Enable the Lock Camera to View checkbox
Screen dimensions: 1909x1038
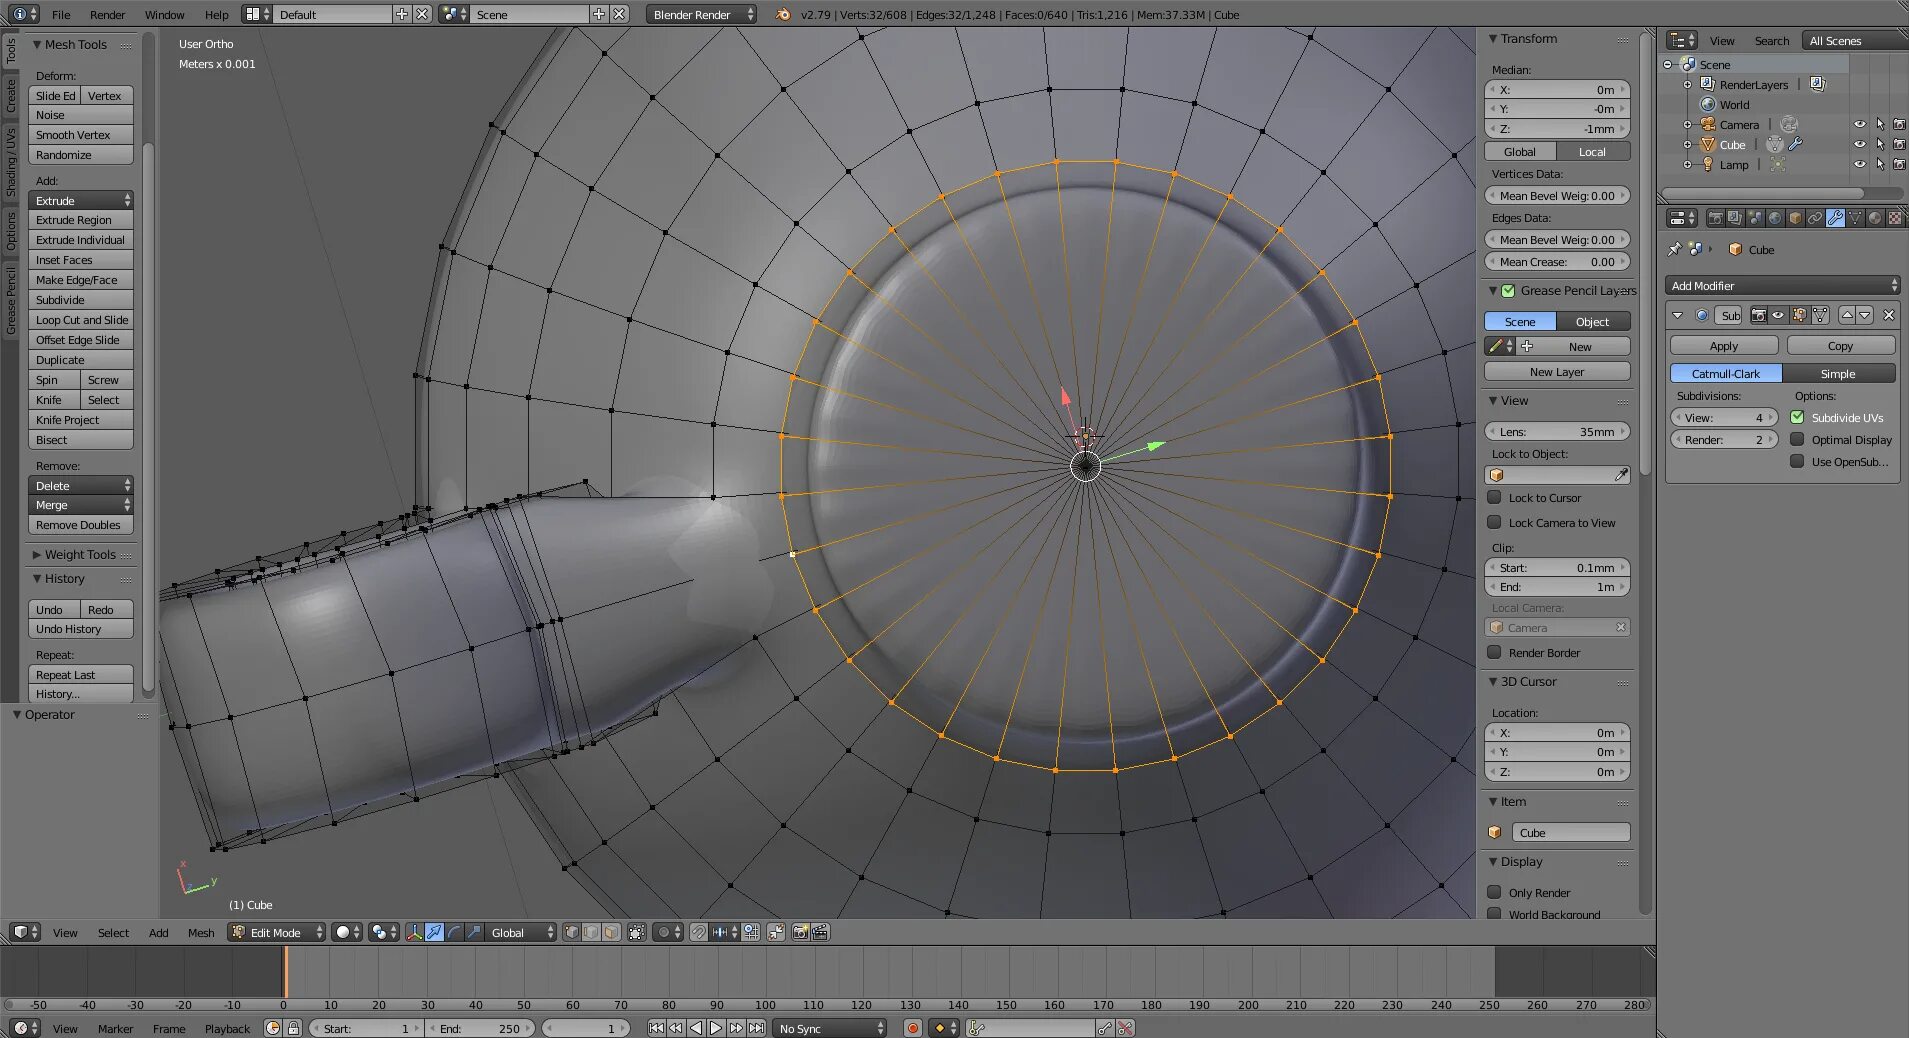click(x=1494, y=522)
